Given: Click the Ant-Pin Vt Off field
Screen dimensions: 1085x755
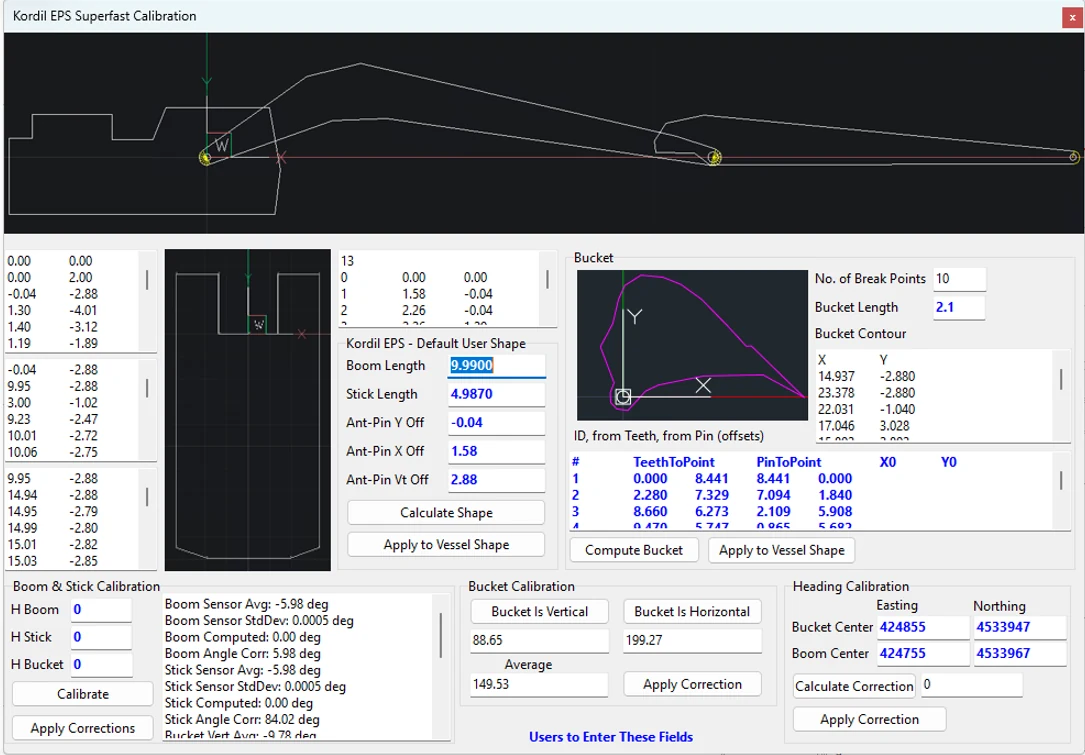Looking at the screenshot, I should pos(496,480).
